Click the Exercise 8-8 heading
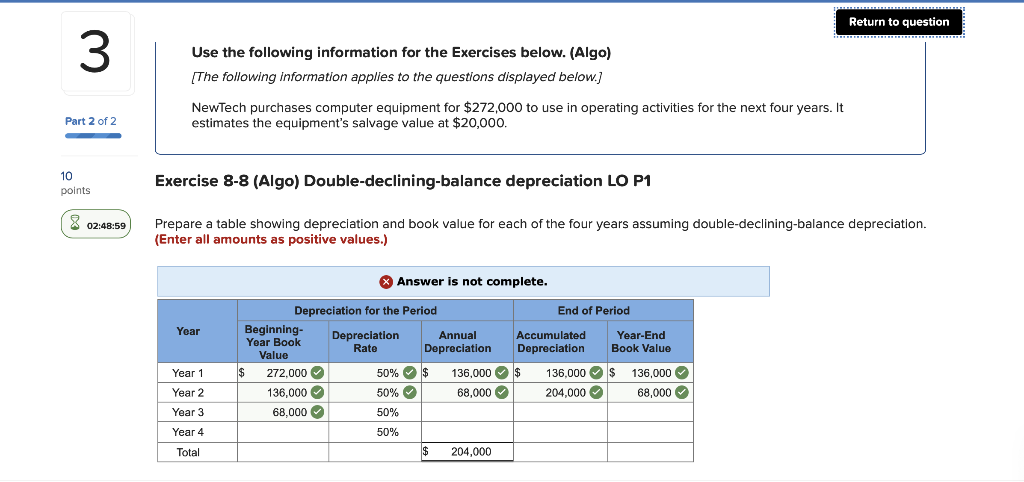The height and width of the screenshot is (482, 1024). (x=403, y=181)
